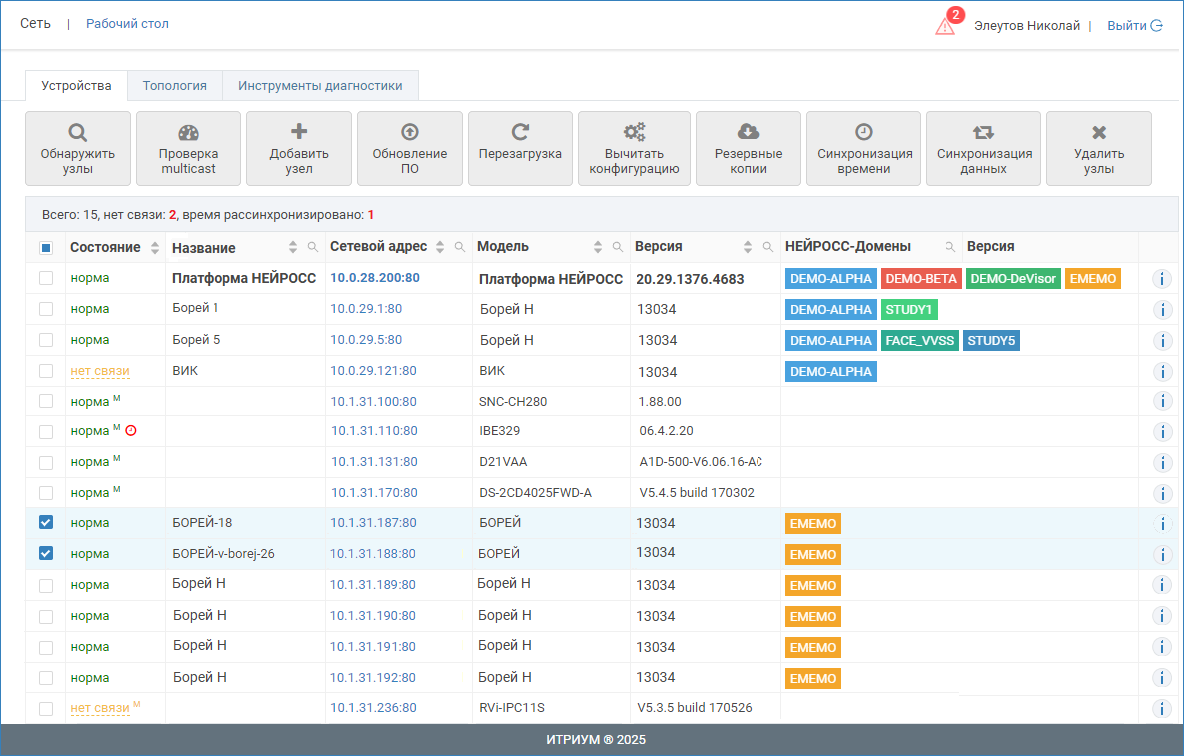
Task: Open the Инструменты диагностики tab
Action: tap(320, 86)
